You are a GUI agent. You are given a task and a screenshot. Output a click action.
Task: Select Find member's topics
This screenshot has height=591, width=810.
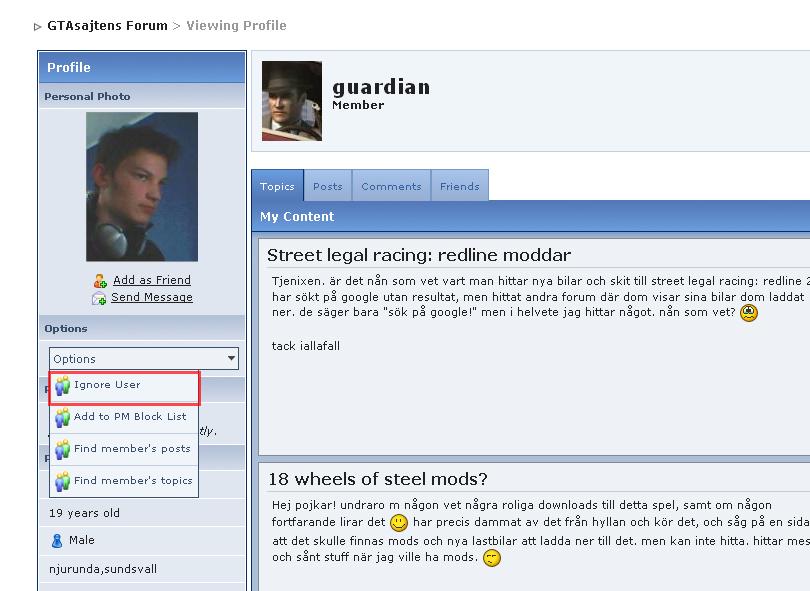(x=124, y=481)
